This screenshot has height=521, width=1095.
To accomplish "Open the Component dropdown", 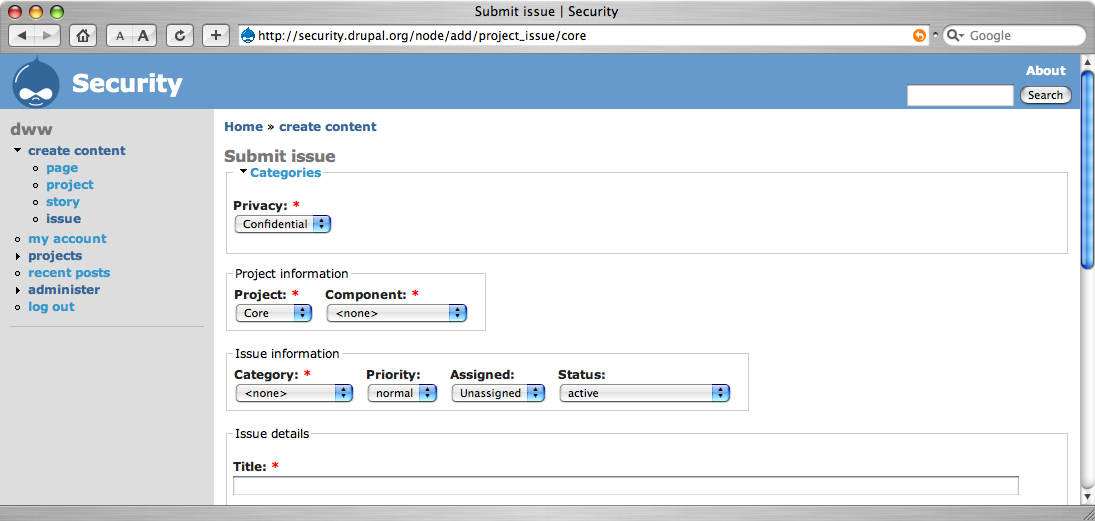I will 397,313.
